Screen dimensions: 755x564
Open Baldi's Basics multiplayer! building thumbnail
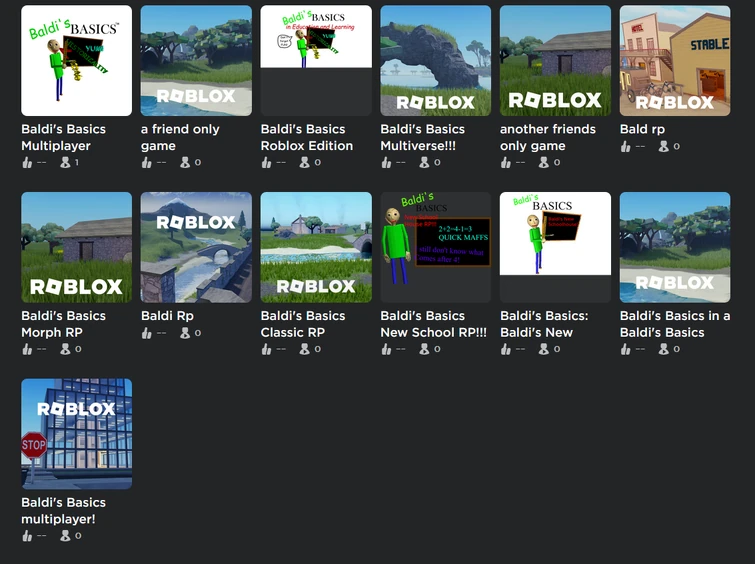pyautogui.click(x=77, y=434)
